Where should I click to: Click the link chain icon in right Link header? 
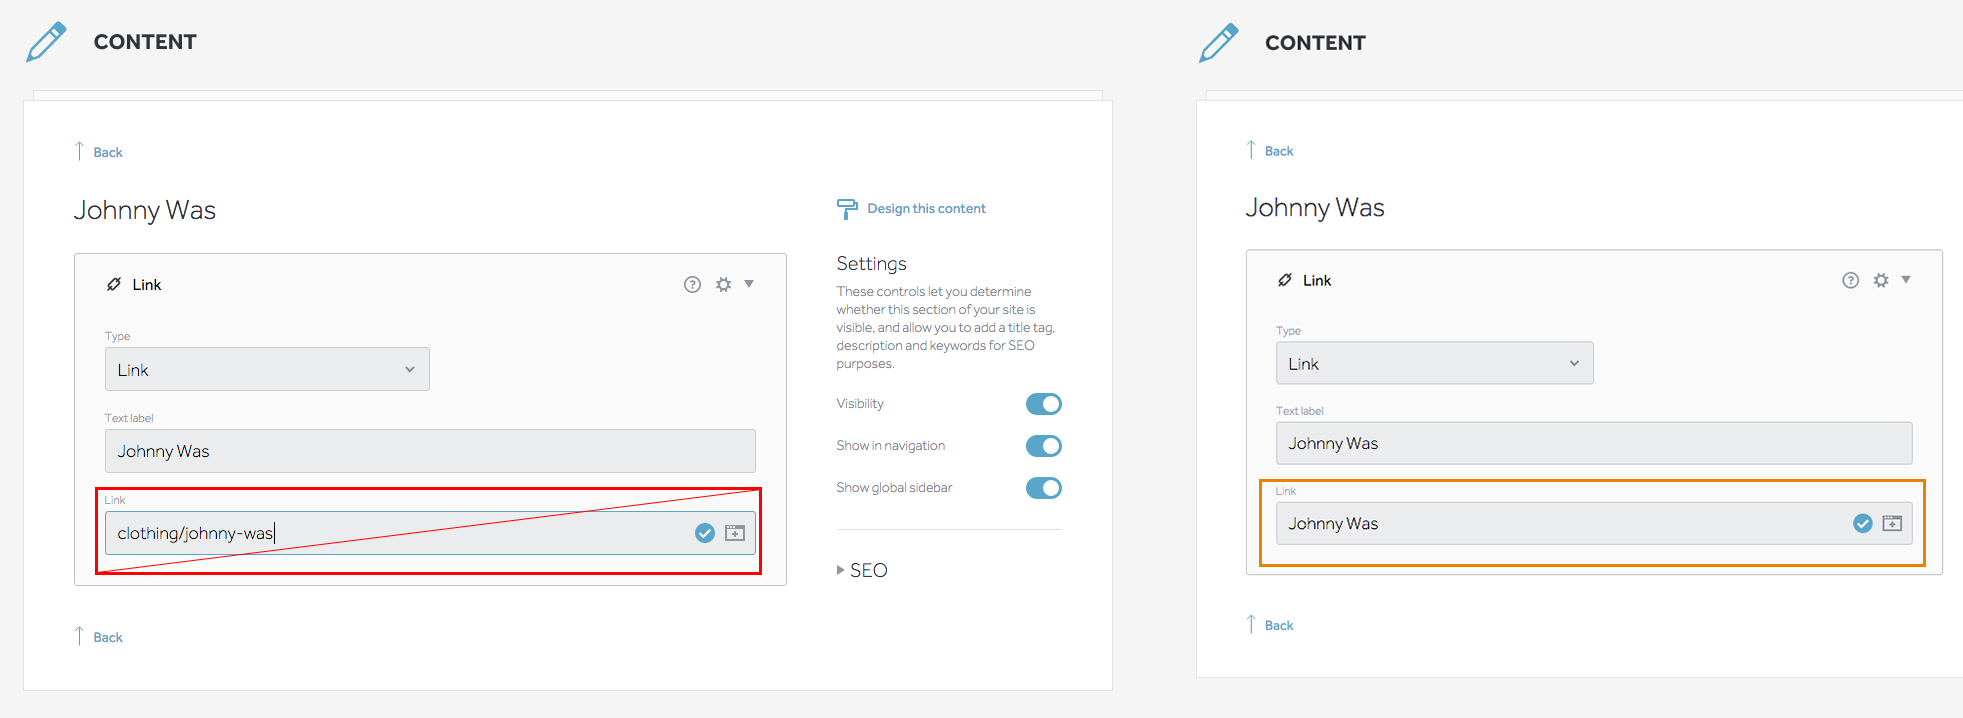1285,280
